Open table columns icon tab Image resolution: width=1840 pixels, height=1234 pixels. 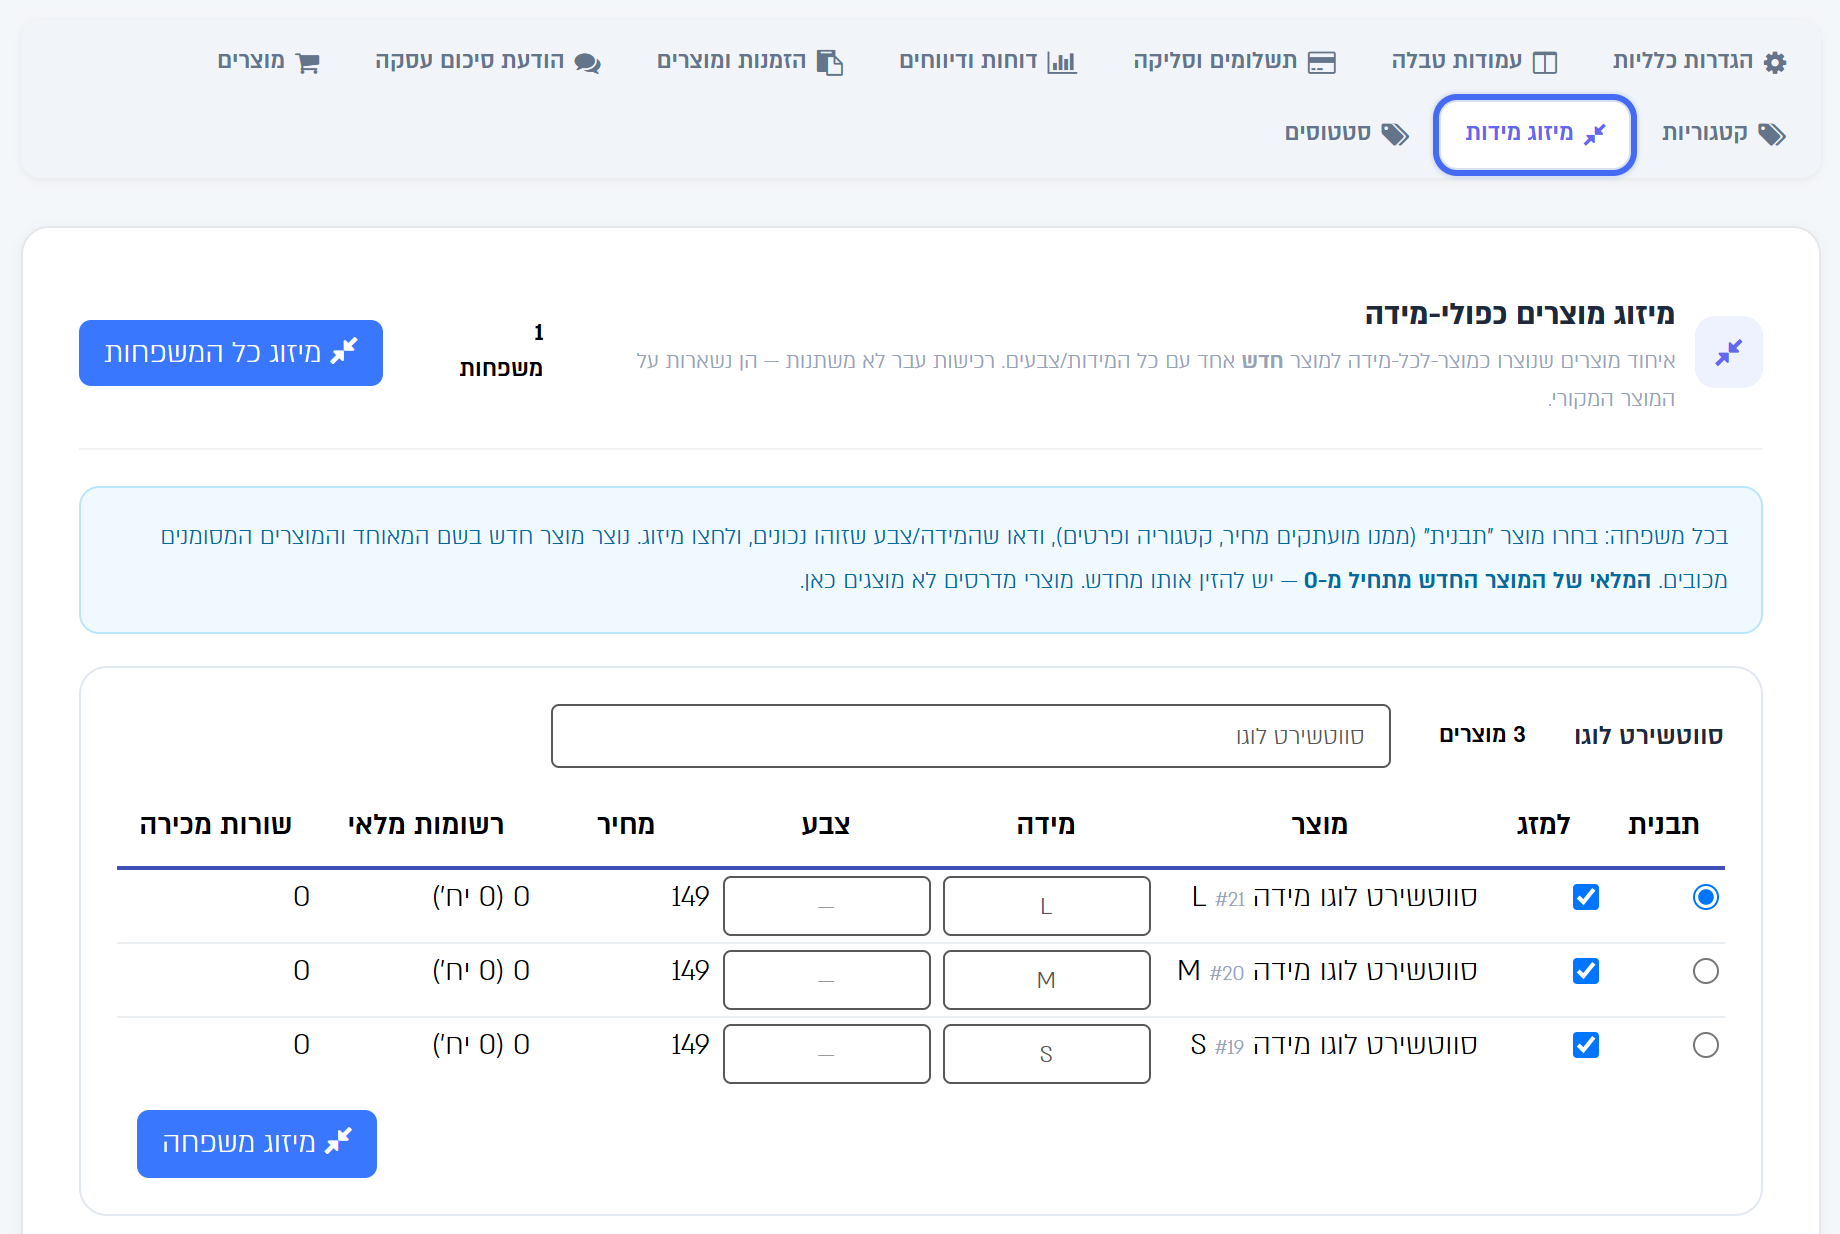point(1545,62)
